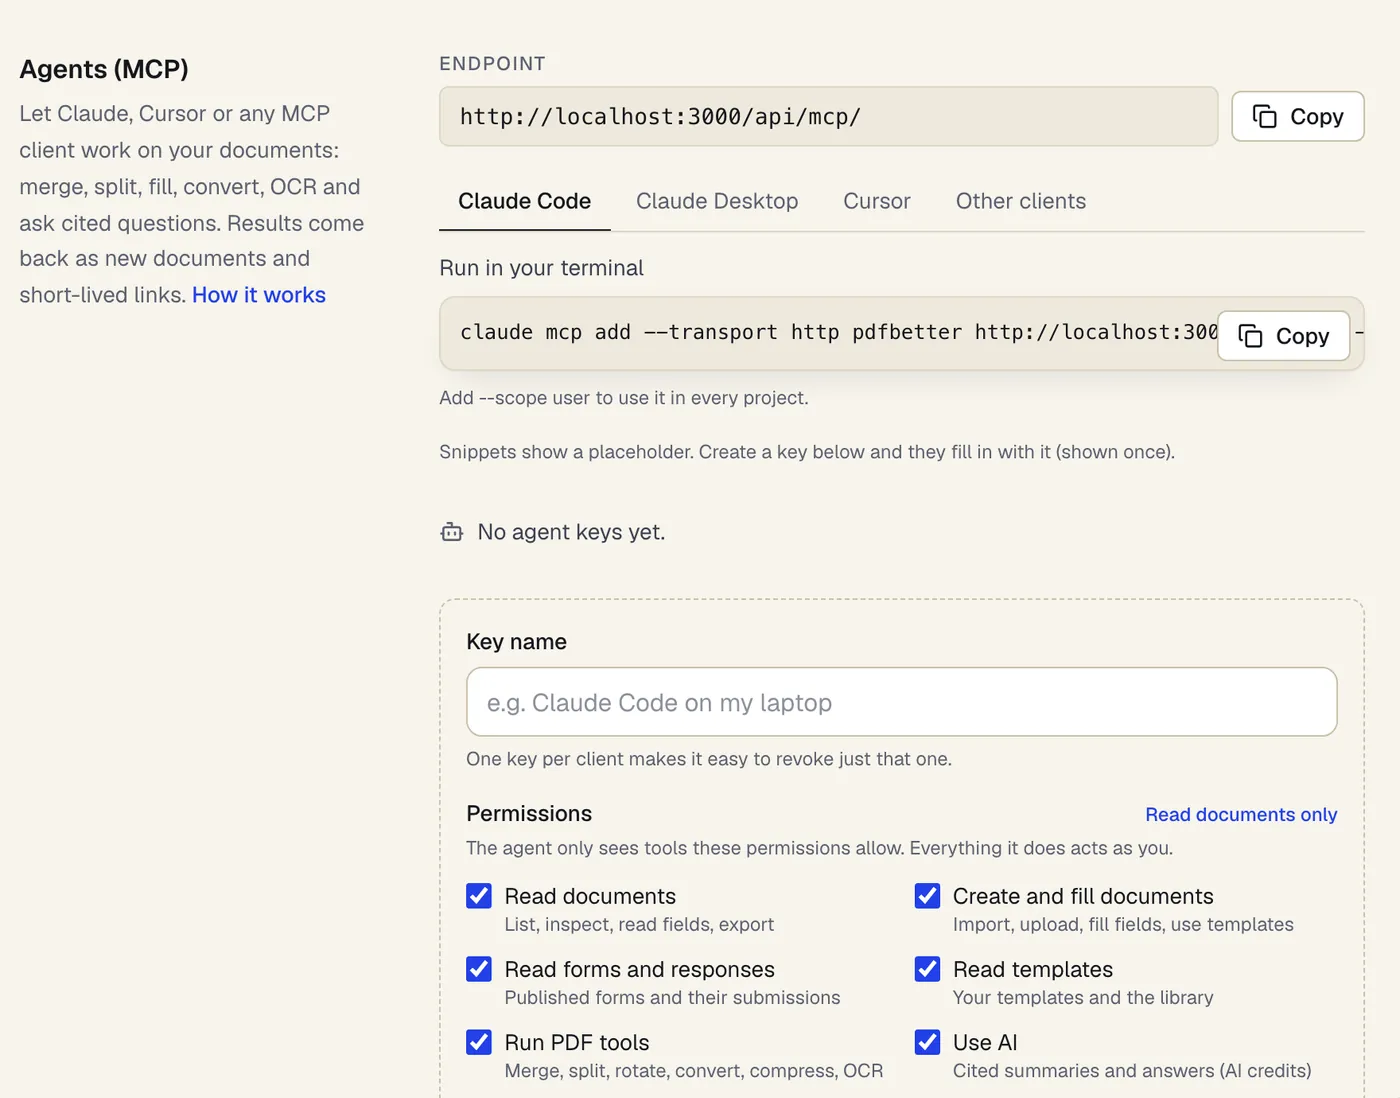Click 'Your templates and the library' description
The width and height of the screenshot is (1400, 1098).
(1083, 998)
